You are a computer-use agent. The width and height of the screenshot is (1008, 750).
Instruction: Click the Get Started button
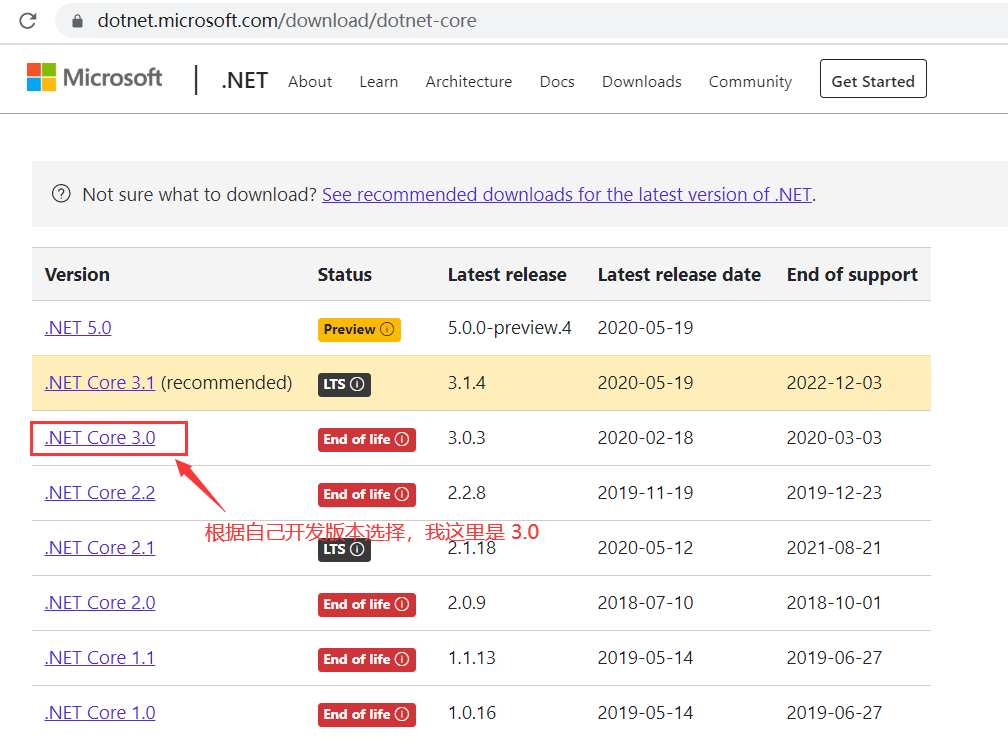point(873,78)
